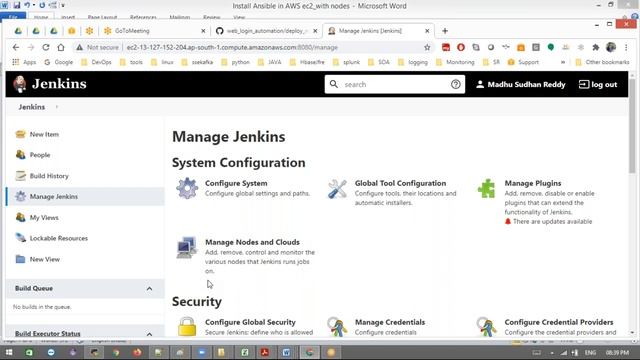
Task: Open Chrome from the taskbar
Action: coord(309,352)
